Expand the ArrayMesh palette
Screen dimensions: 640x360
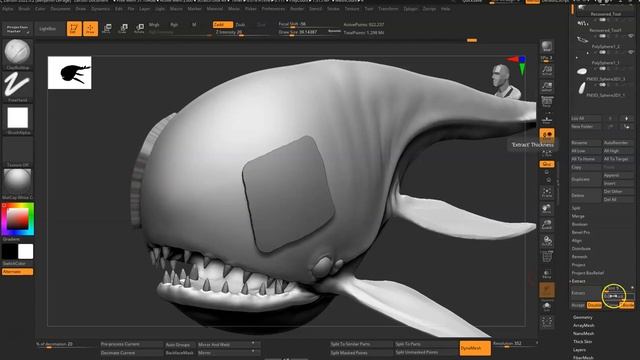click(584, 325)
